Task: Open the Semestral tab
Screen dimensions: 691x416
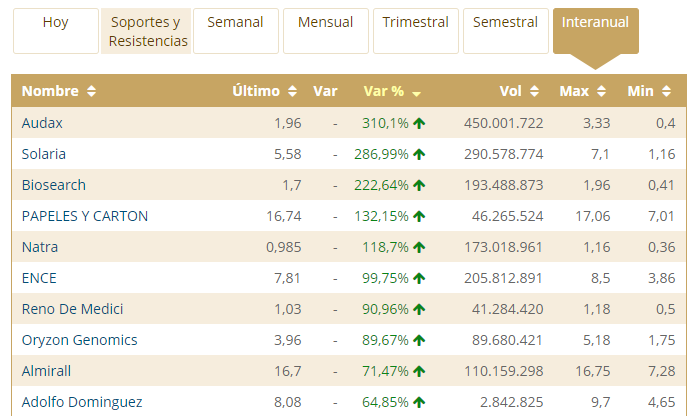Action: [x=505, y=22]
